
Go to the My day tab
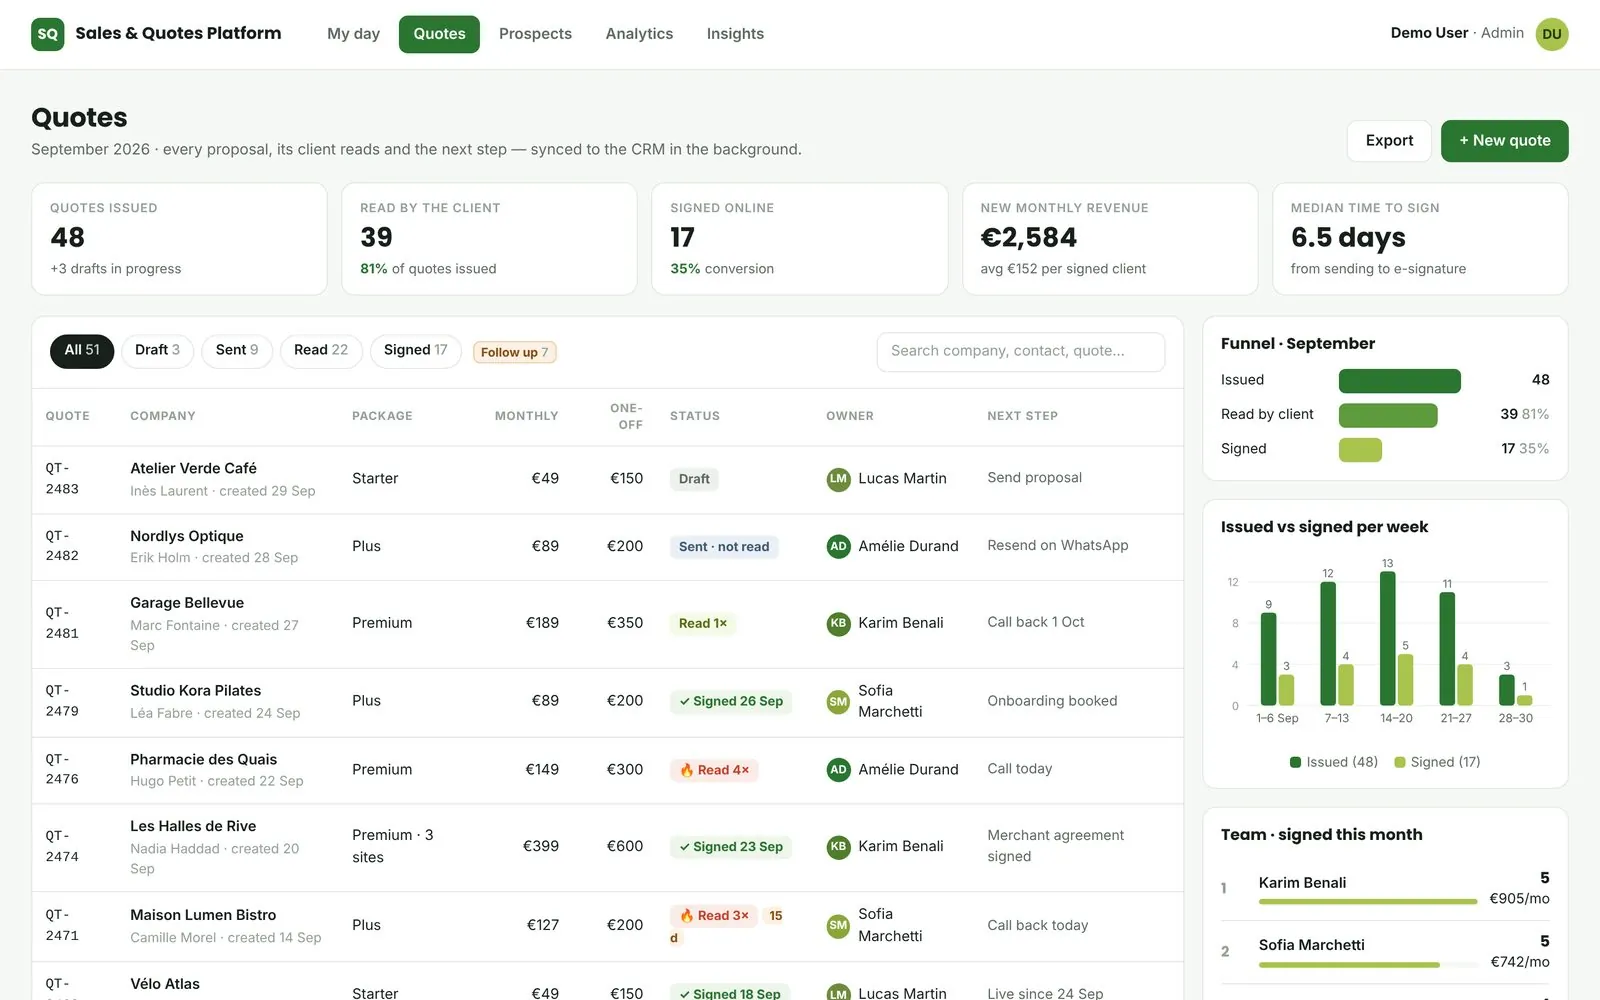click(x=353, y=34)
